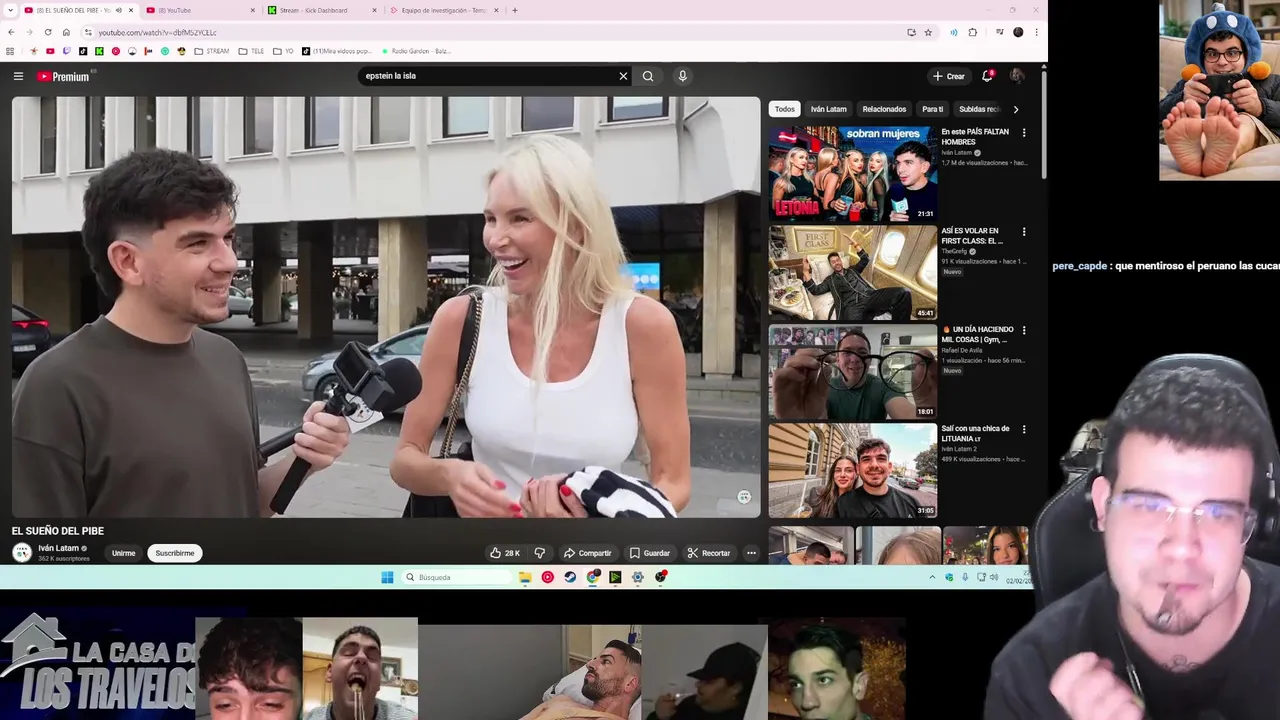
Task: Open options for 'UN DÍA HACIENDO MIL COSAS' video
Action: click(1023, 330)
